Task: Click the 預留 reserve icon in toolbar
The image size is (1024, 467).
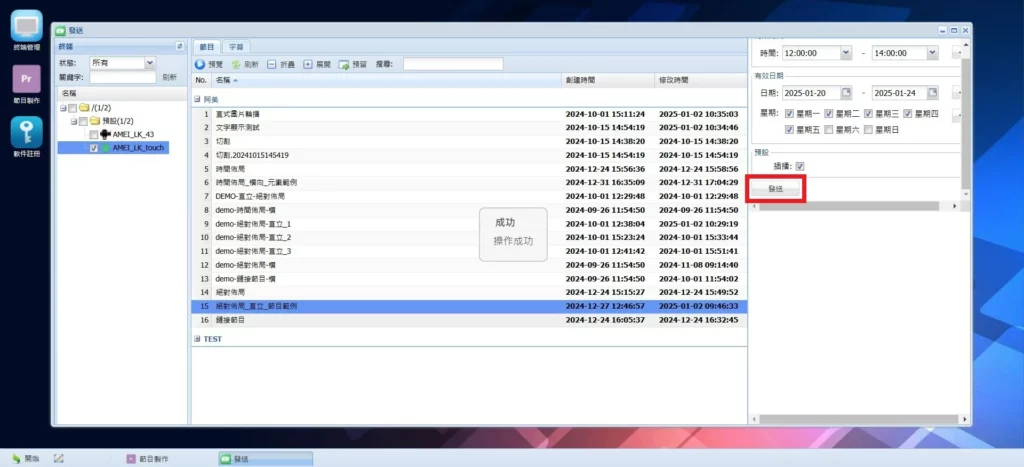Action: click(x=344, y=64)
